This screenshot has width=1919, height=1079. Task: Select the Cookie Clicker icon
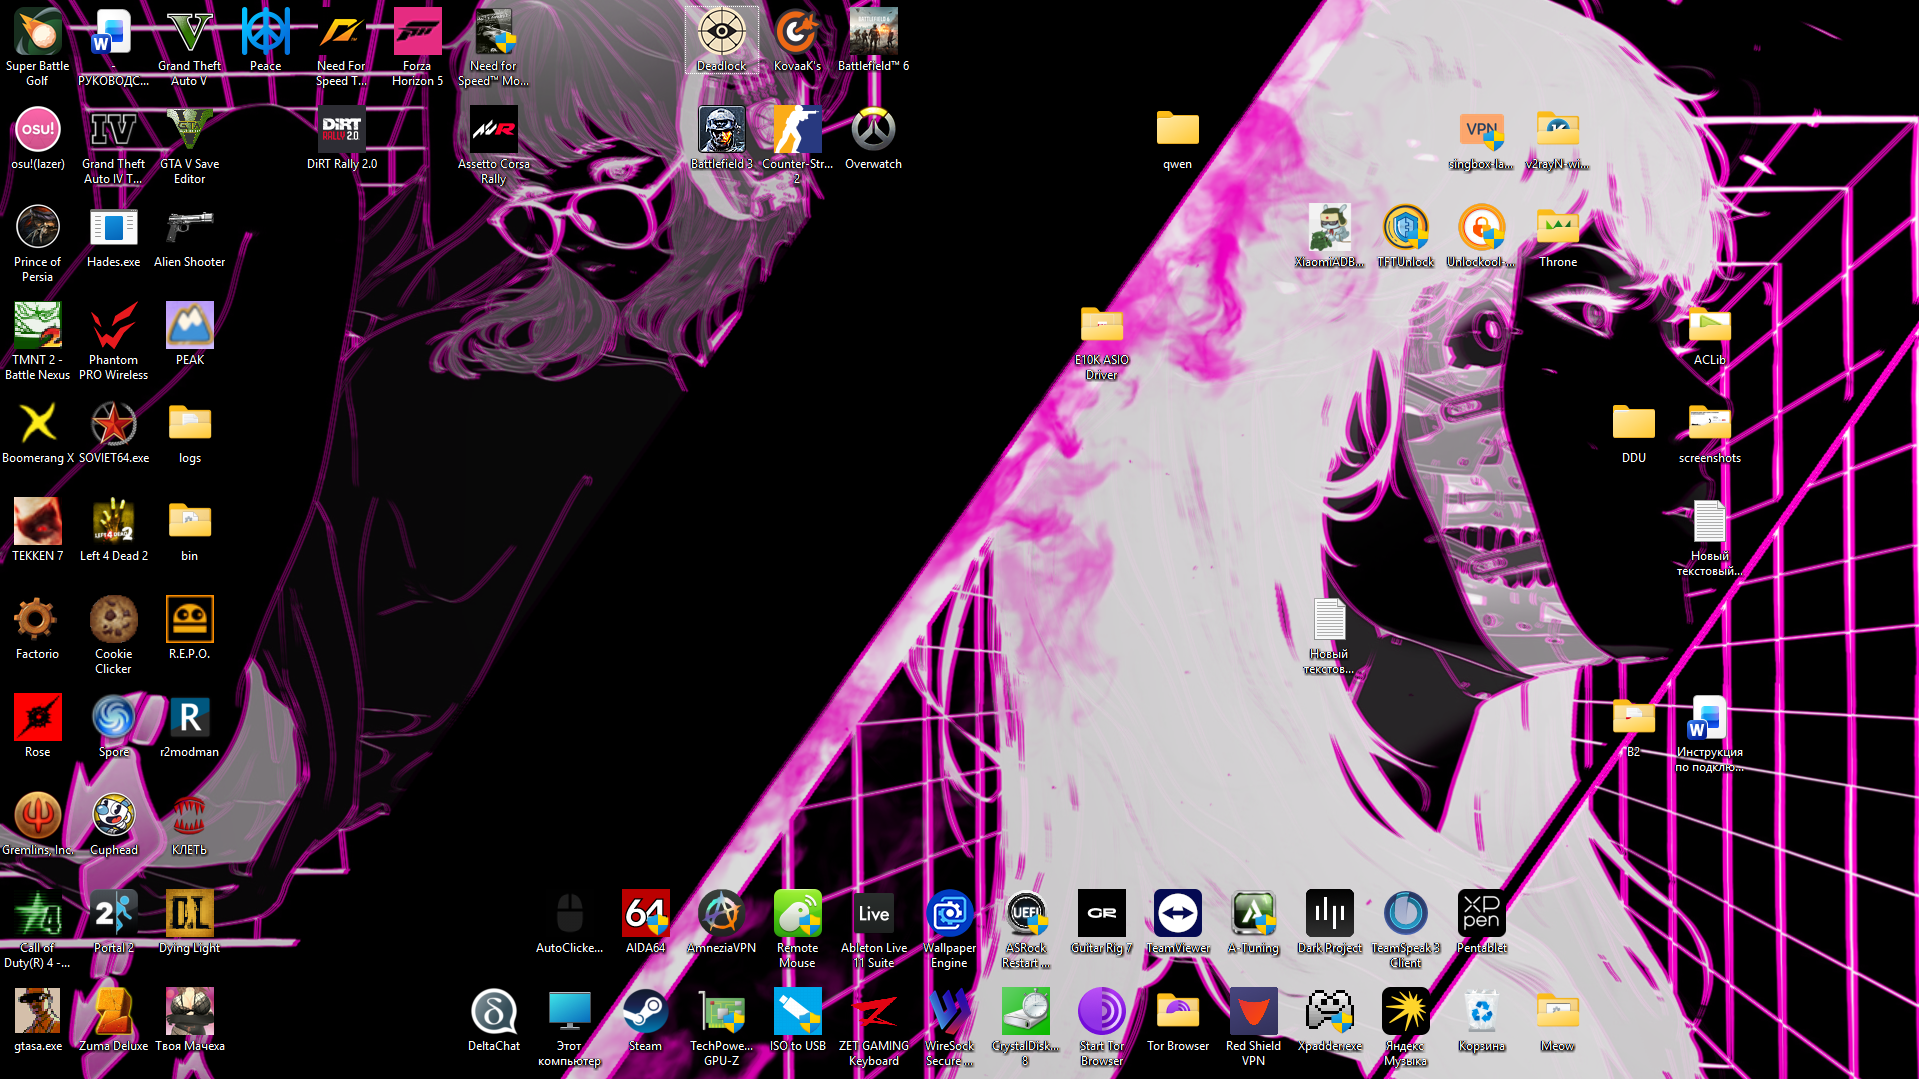point(114,634)
